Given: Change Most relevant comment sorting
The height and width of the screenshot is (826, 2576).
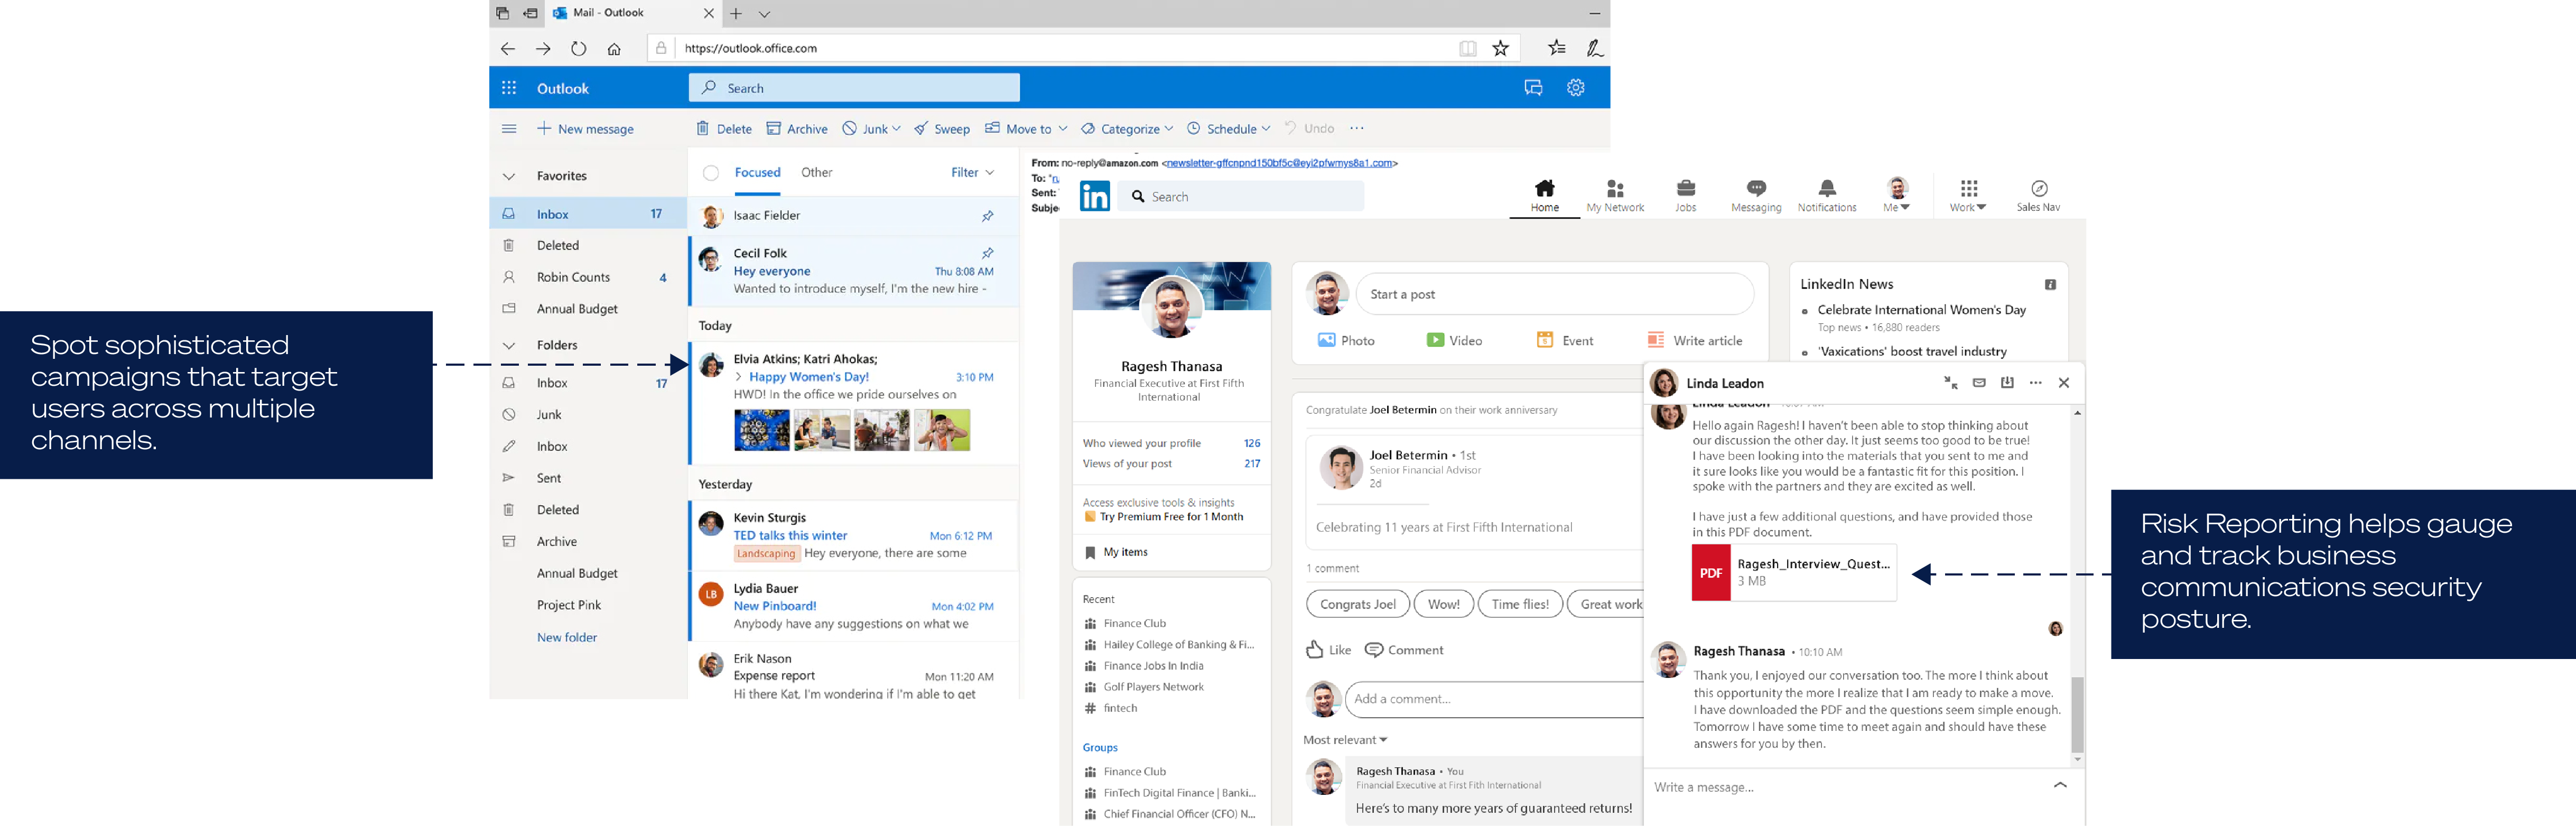Looking at the screenshot, I should pos(1345,739).
